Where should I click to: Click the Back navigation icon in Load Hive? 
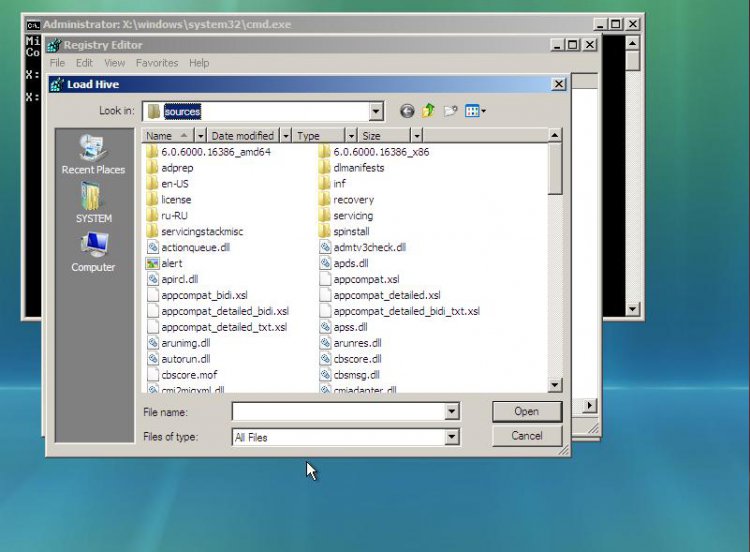pyautogui.click(x=407, y=111)
